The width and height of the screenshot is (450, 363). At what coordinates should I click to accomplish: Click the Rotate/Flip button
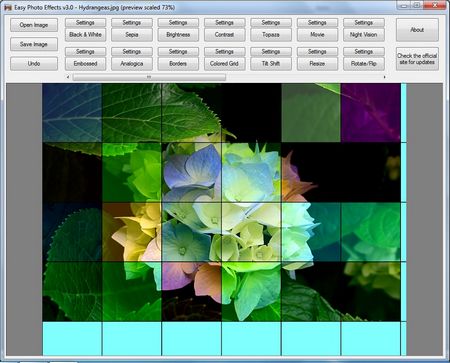(x=364, y=64)
